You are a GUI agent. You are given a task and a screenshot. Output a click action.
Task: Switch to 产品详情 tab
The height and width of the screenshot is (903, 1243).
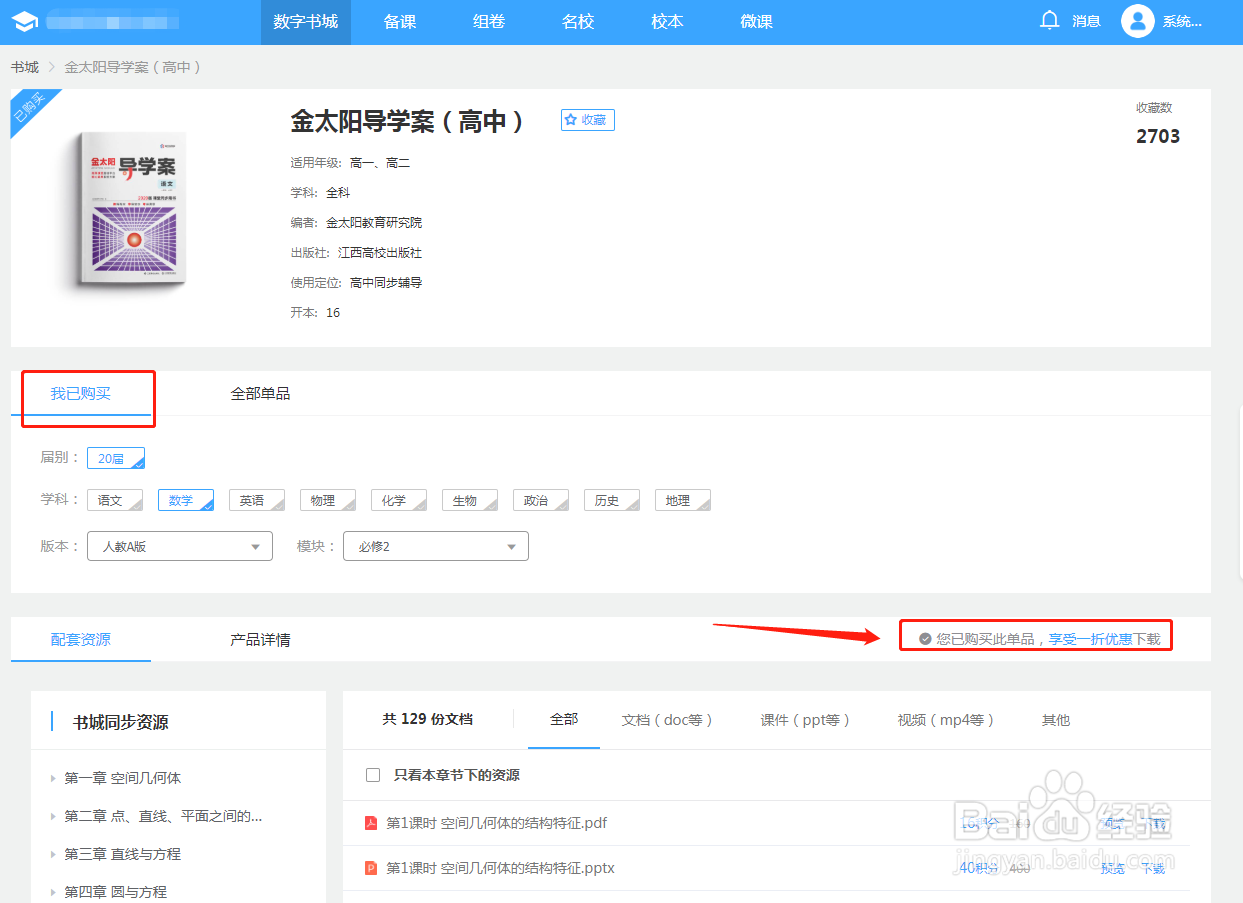[260, 640]
